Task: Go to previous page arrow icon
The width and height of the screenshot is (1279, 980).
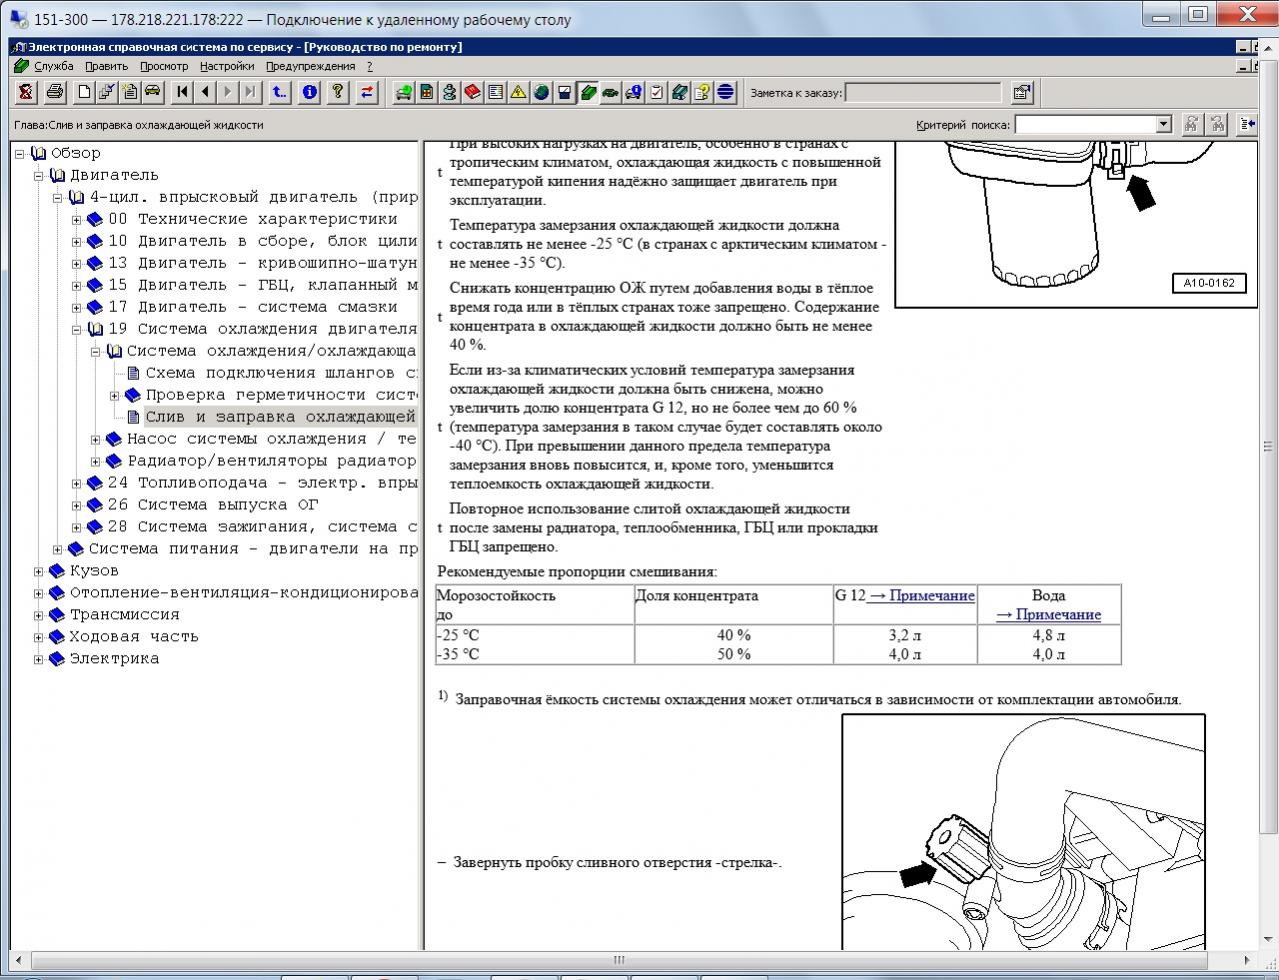Action: (x=205, y=93)
